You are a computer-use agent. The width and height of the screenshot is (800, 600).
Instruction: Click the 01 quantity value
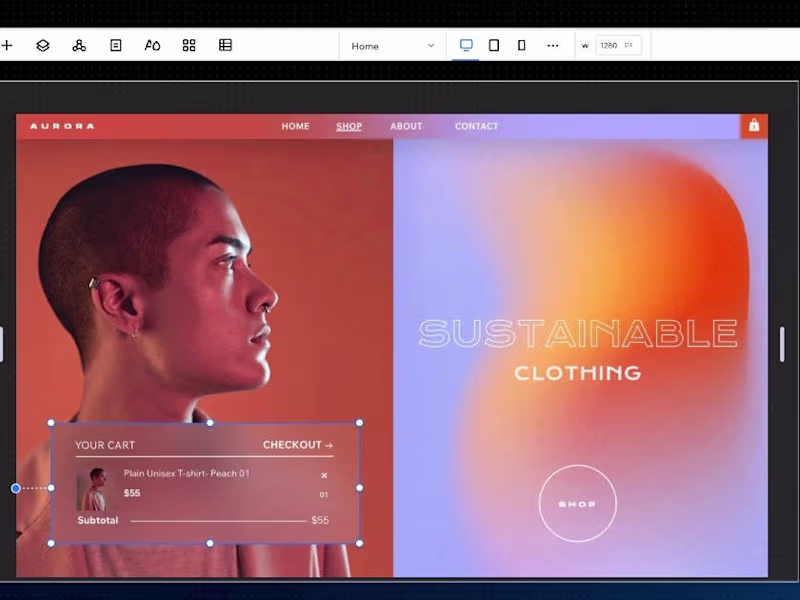tap(323, 495)
